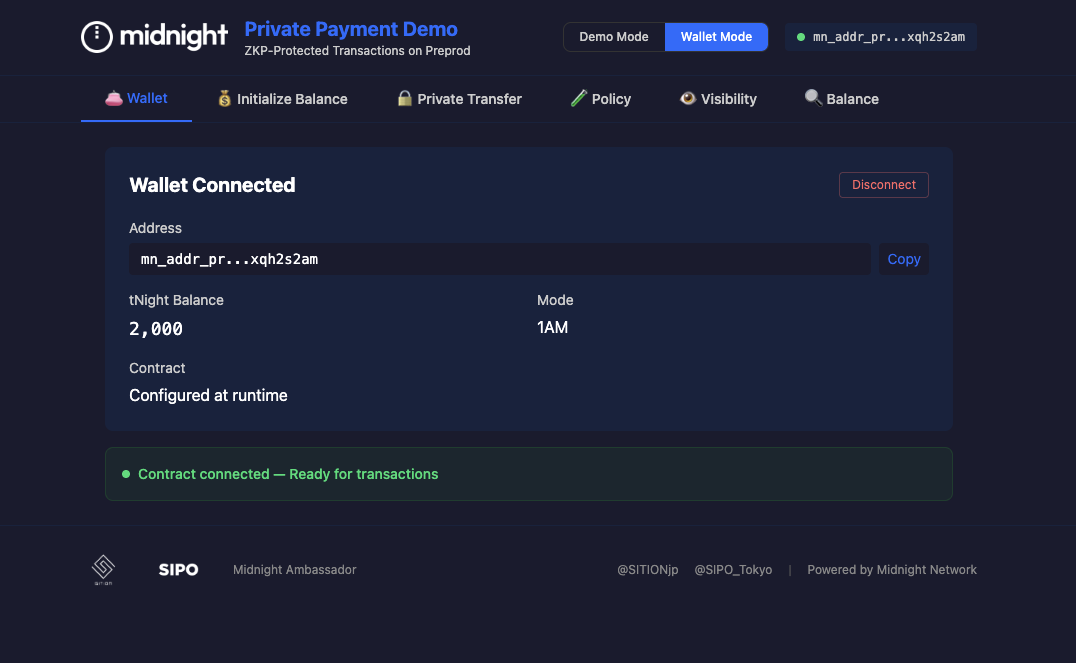Click the midnight wordmark in header

tap(174, 36)
